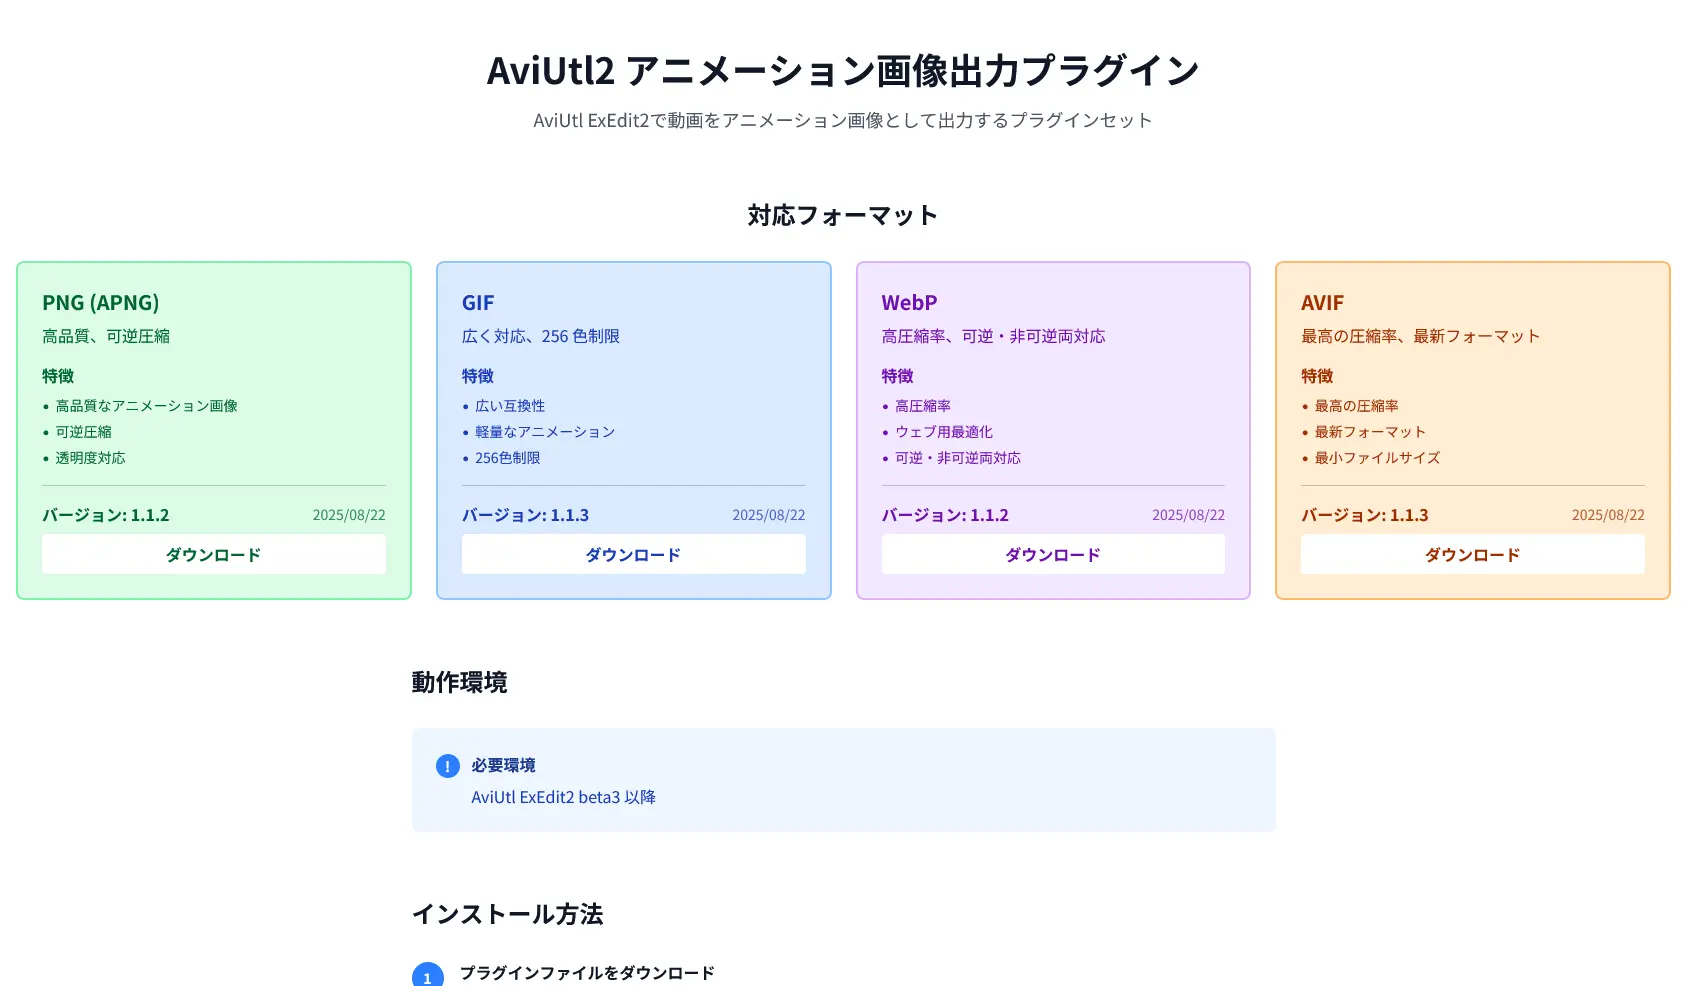Click the 対応フォーマット section heading

(x=842, y=215)
